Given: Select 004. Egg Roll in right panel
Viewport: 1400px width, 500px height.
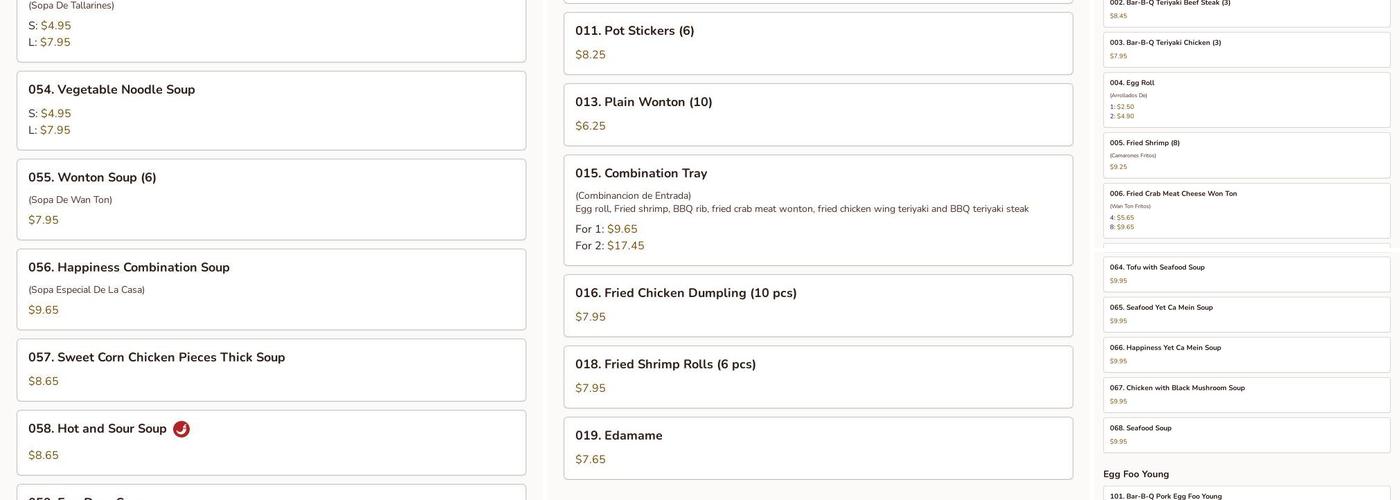Looking at the screenshot, I should point(1246,99).
